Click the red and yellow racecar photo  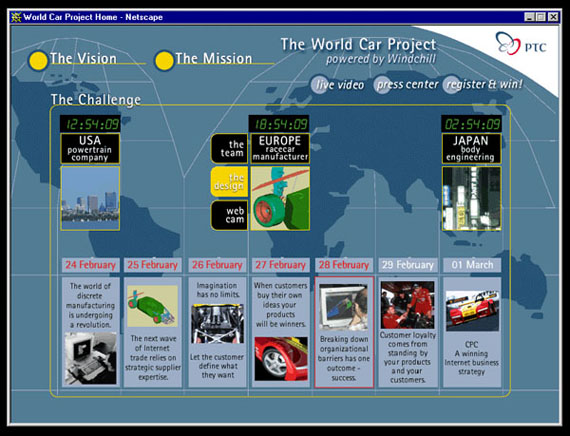pos(472,311)
